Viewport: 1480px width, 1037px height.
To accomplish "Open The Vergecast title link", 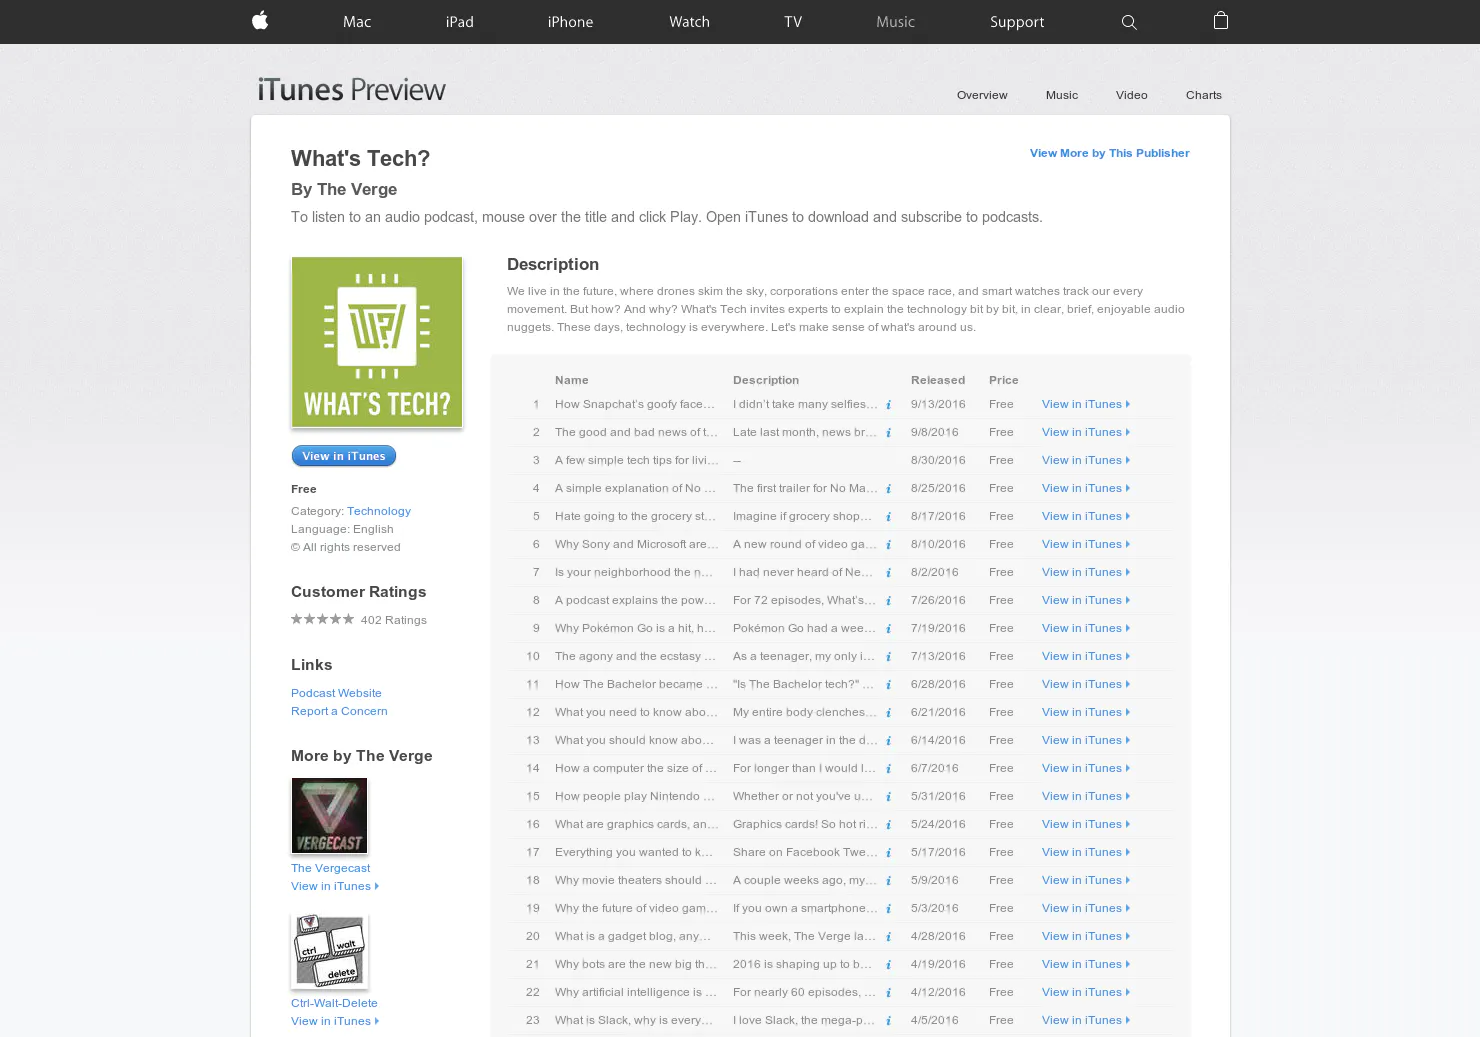I will coord(330,868).
